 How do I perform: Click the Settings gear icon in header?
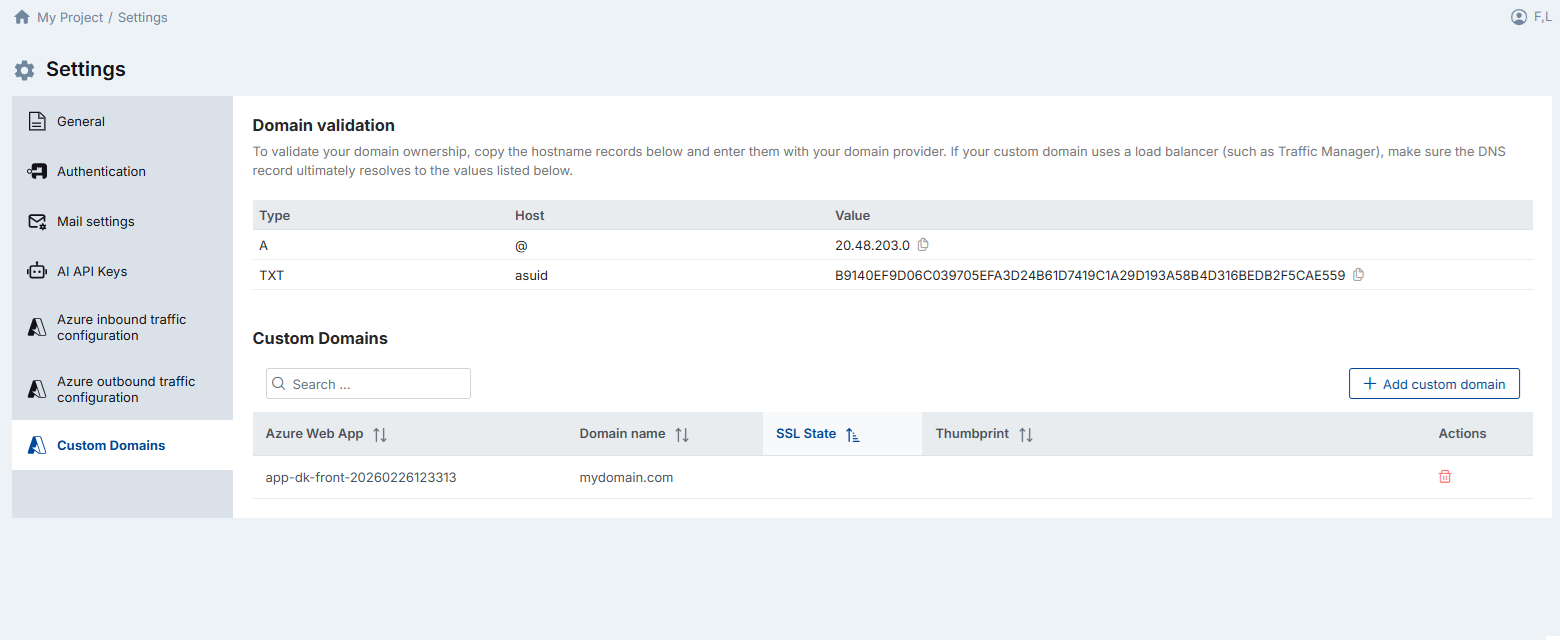tap(24, 69)
